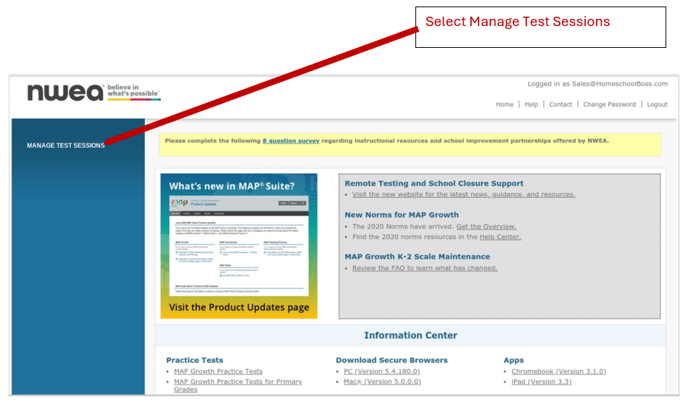Select Manage Test Sessions in sidebar
Screen dimensions: 688x405
[x=66, y=145]
